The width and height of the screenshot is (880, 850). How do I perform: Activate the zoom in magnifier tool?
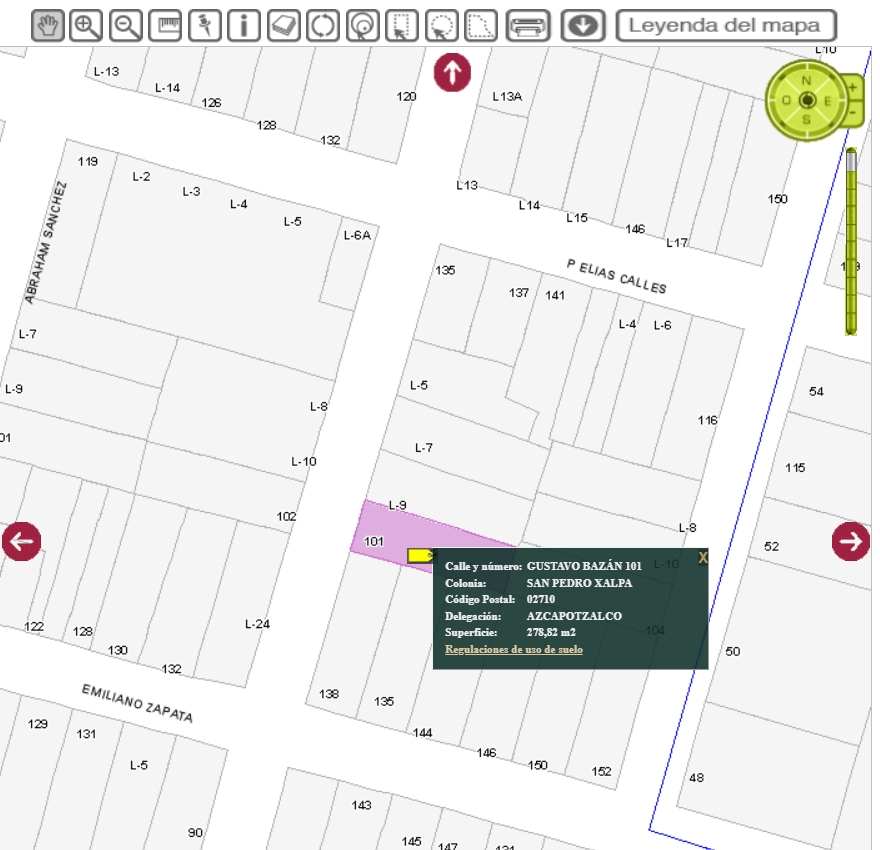point(86,26)
